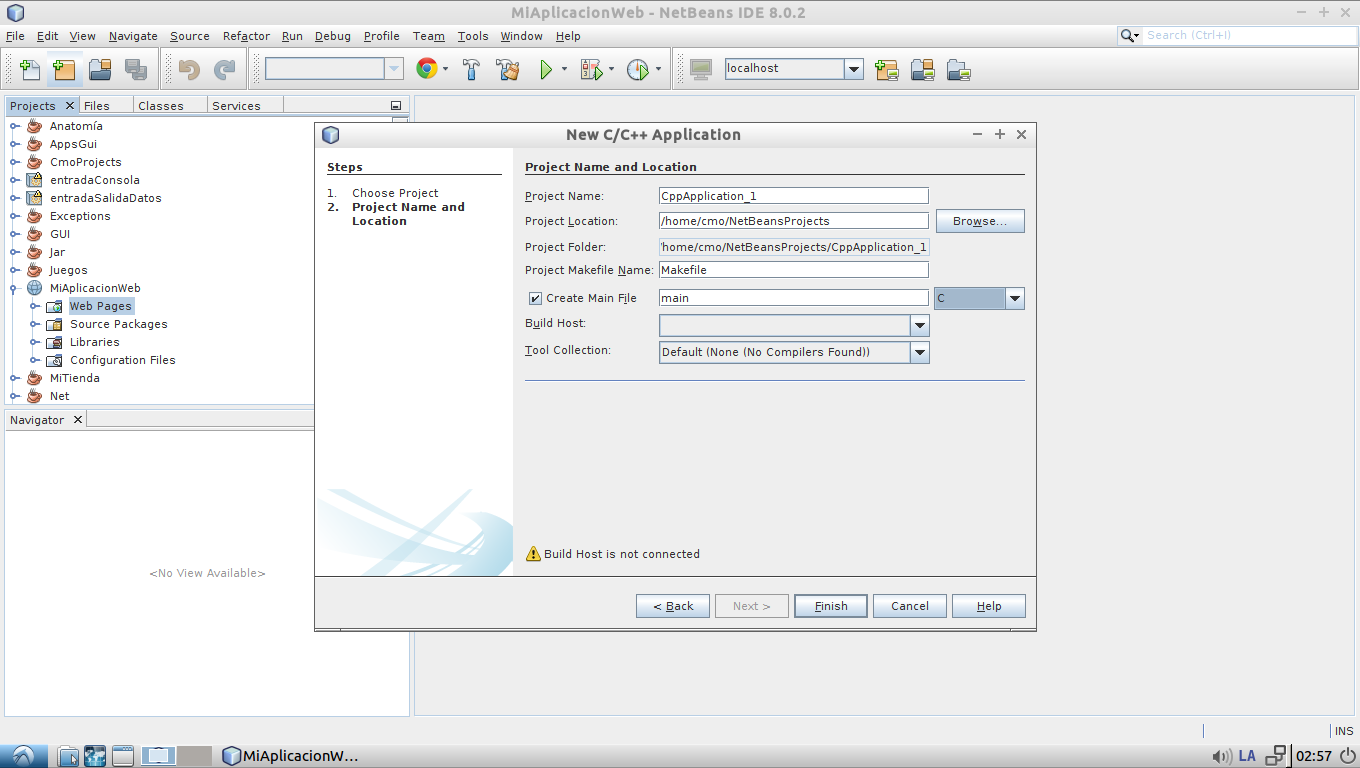Open the taskbar start menu icon
Screen dimensions: 1360x768
click(x=23, y=756)
